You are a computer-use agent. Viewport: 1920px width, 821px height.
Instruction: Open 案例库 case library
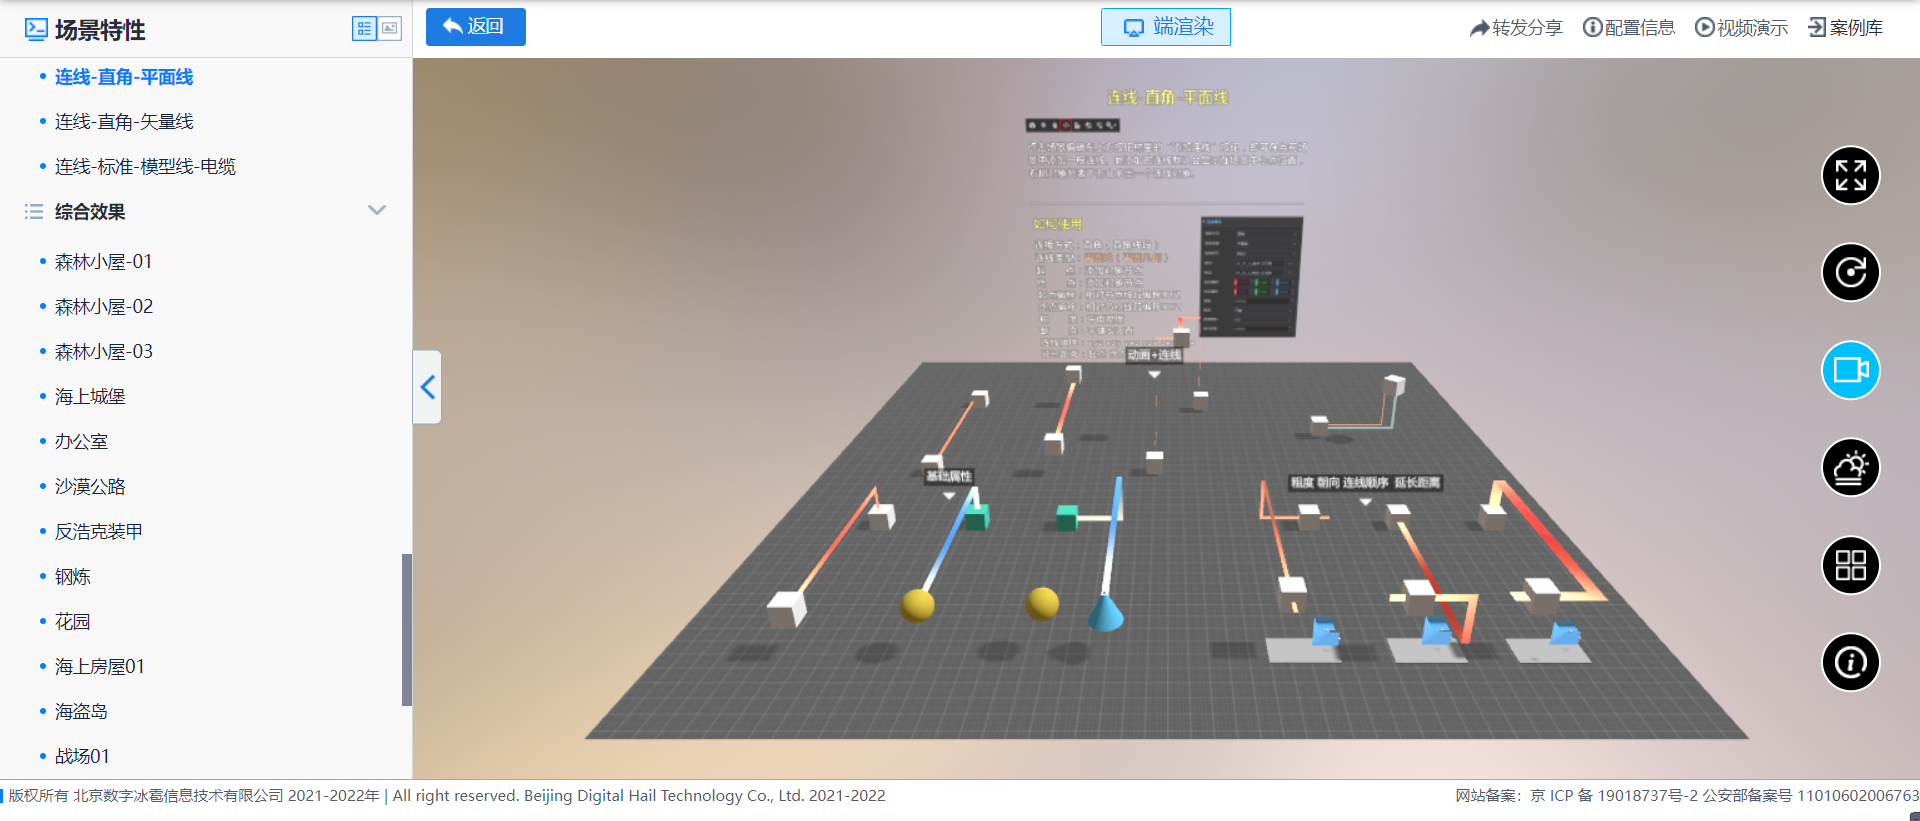[1846, 28]
